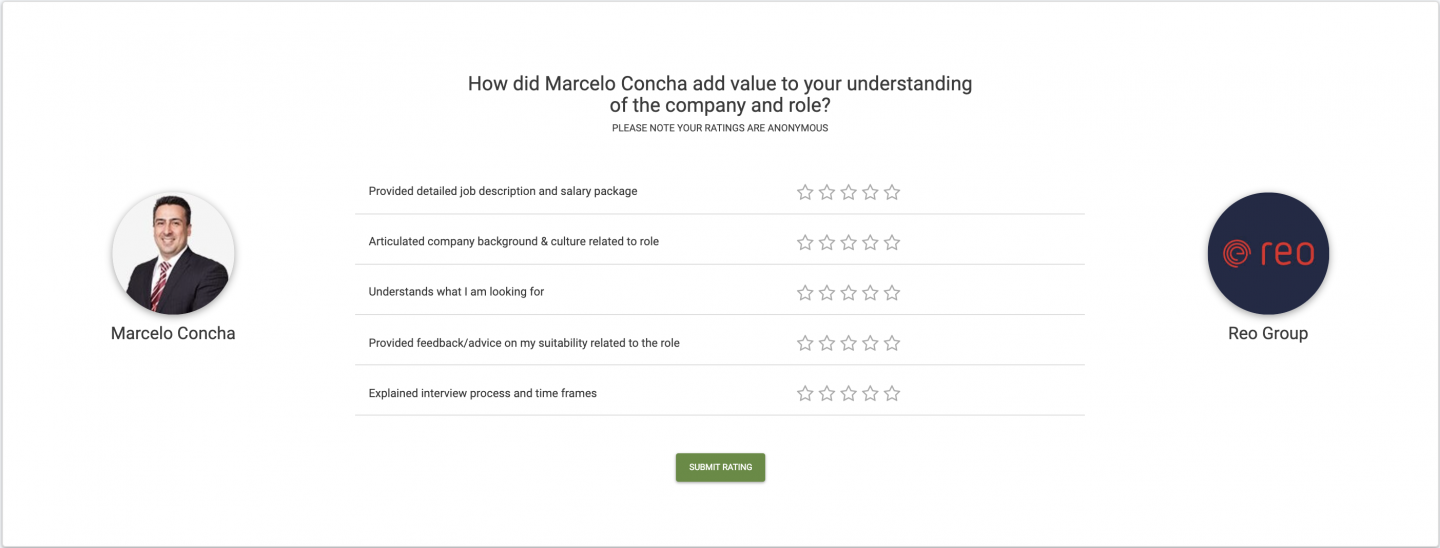Give five stars for interview process and time frames
1440x548 pixels.
point(892,393)
